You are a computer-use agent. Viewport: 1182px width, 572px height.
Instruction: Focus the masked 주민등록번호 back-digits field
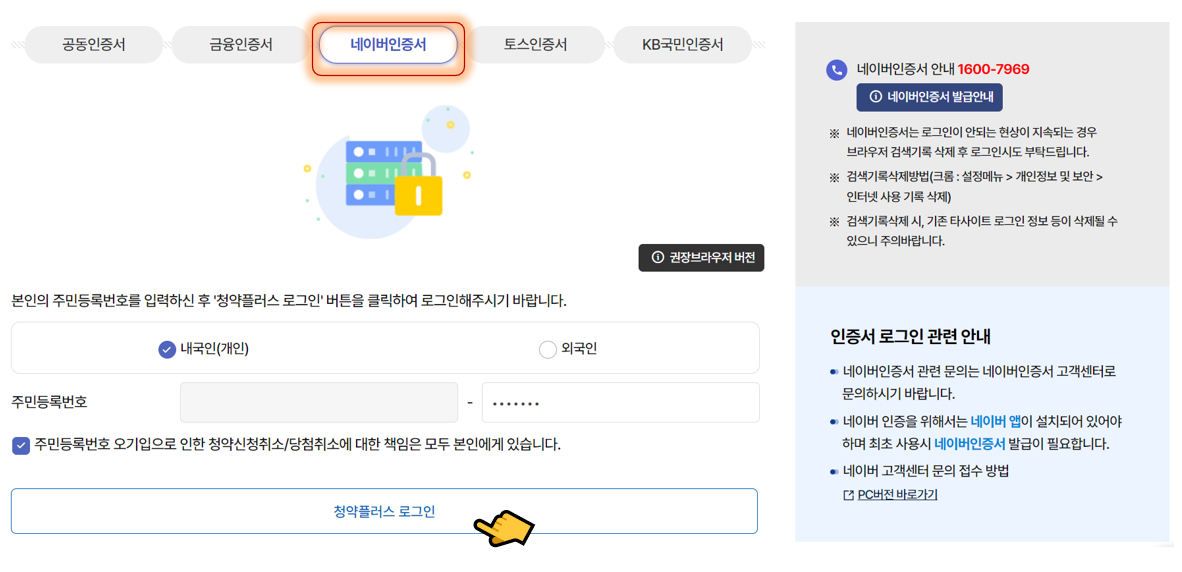pos(620,402)
